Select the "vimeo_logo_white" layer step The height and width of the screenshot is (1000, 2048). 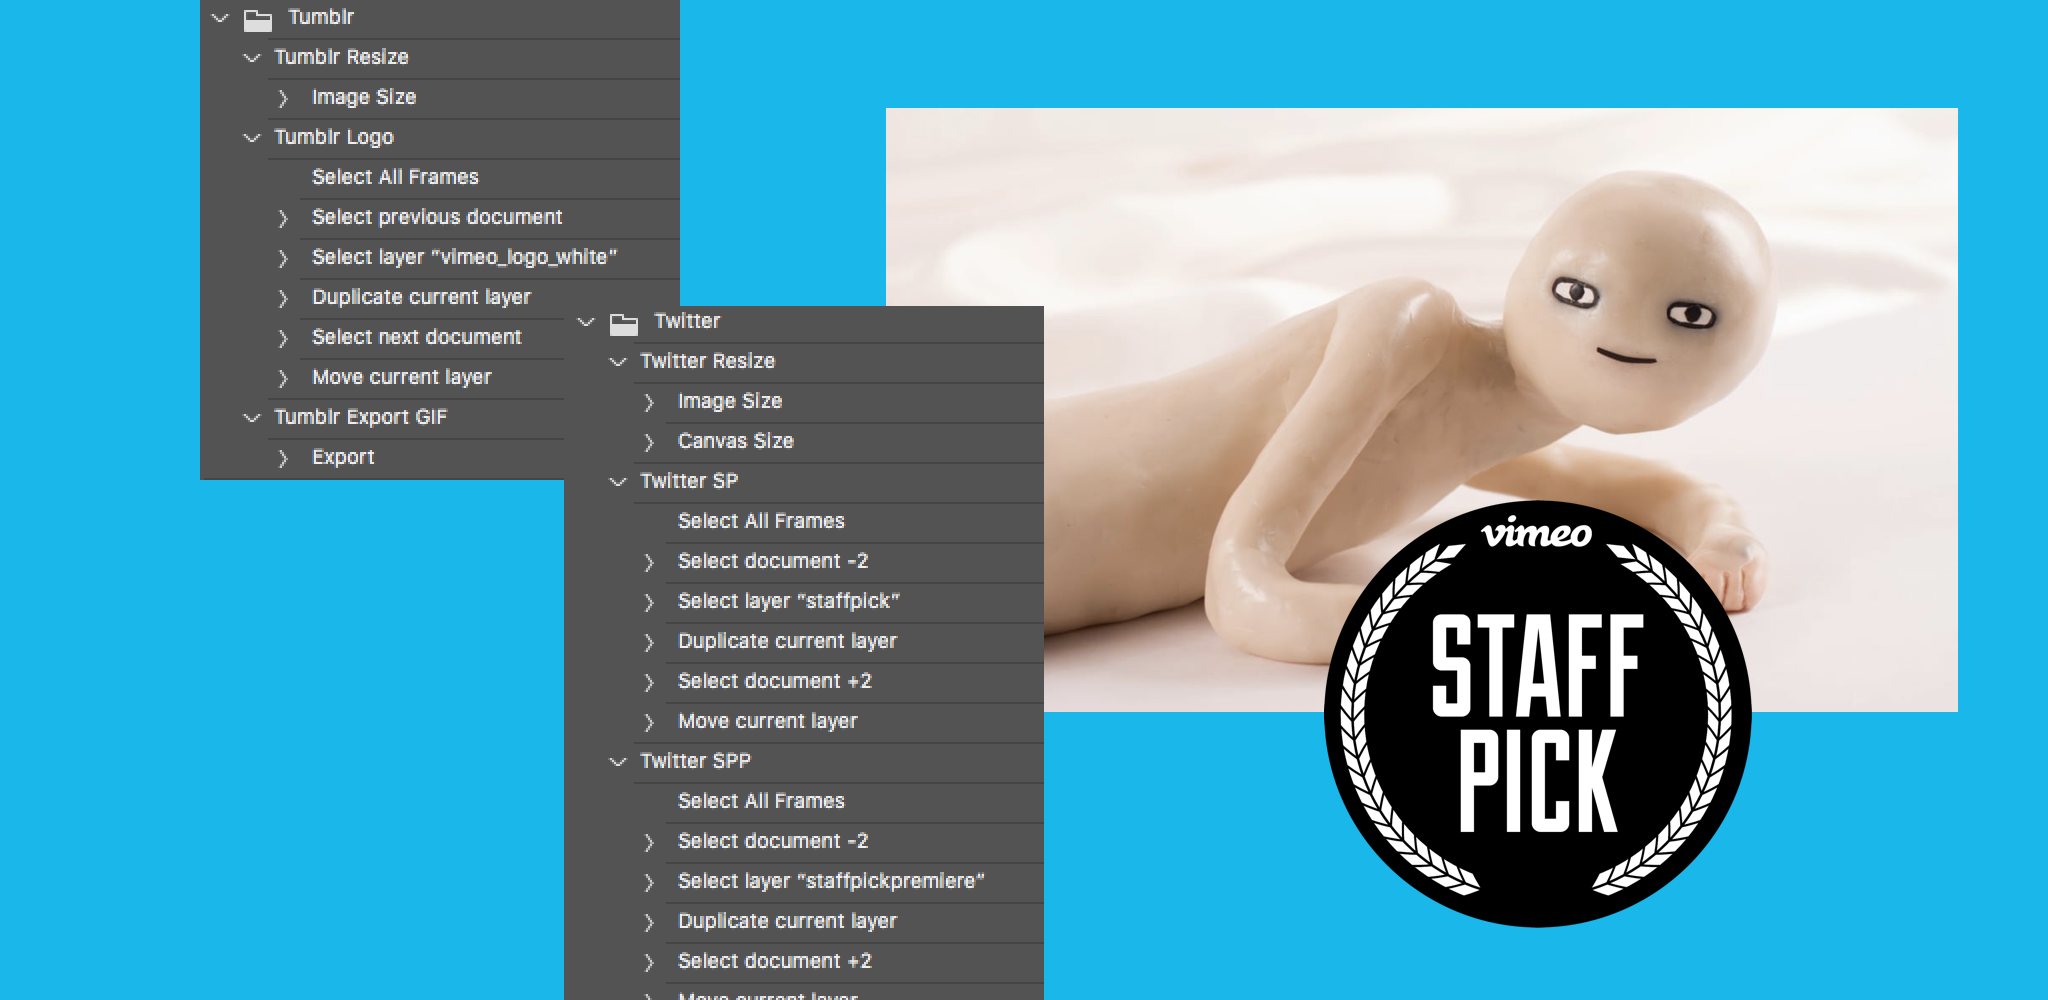click(x=464, y=257)
